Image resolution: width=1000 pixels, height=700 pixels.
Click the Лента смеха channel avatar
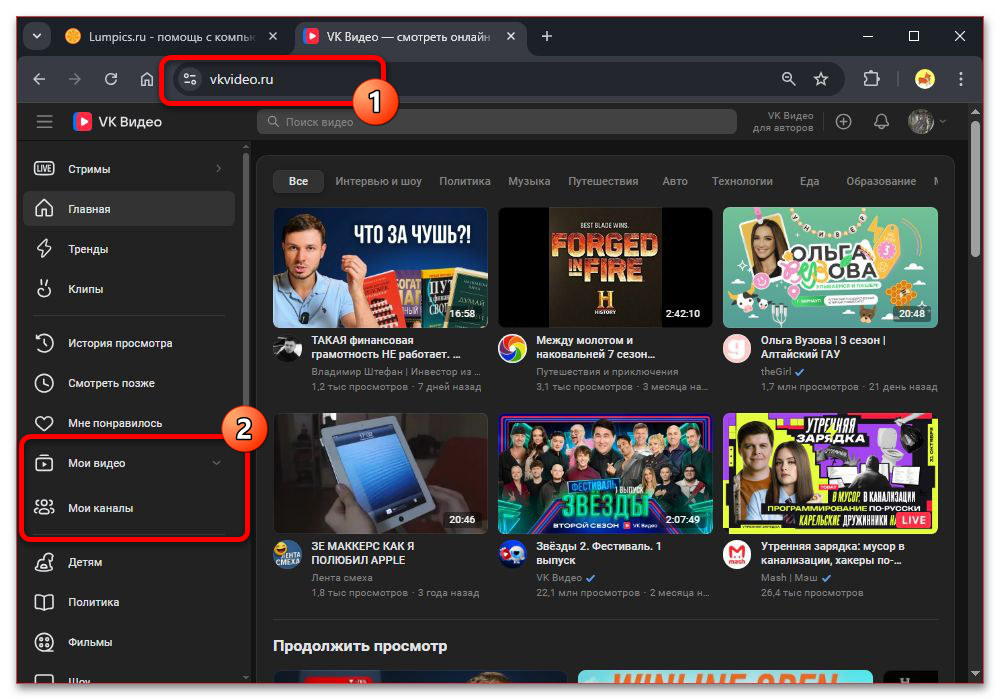(287, 554)
